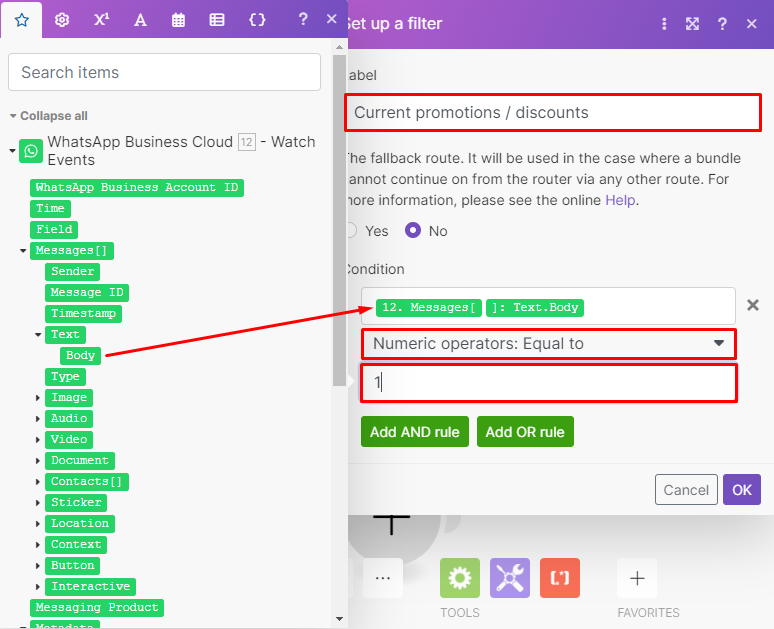The height and width of the screenshot is (629, 774).
Task: Open text and binary functions tab
Action: [x=140, y=20]
